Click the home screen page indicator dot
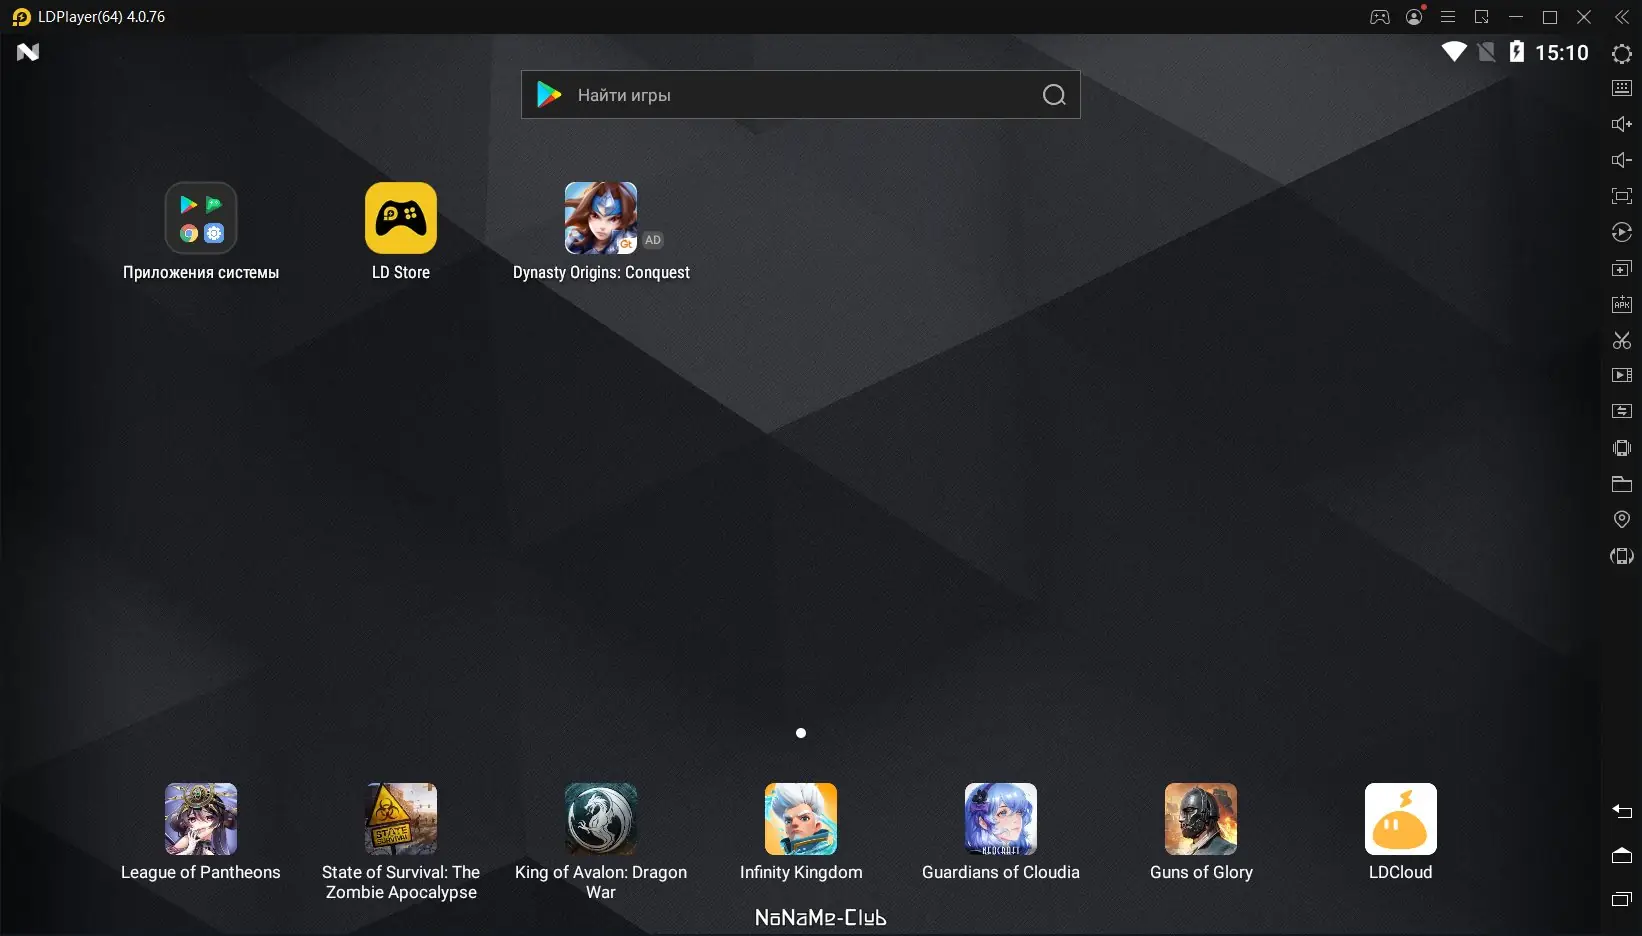Image resolution: width=1642 pixels, height=936 pixels. coord(801,733)
